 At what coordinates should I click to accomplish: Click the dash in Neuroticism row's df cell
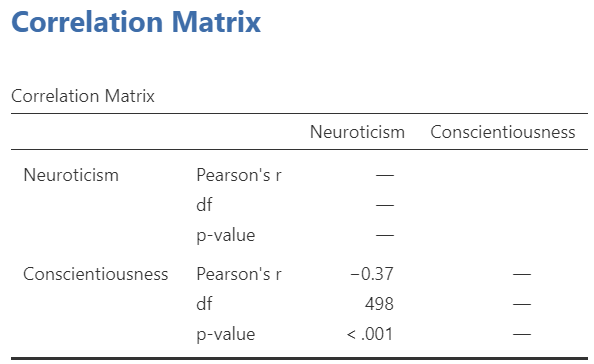point(385,205)
